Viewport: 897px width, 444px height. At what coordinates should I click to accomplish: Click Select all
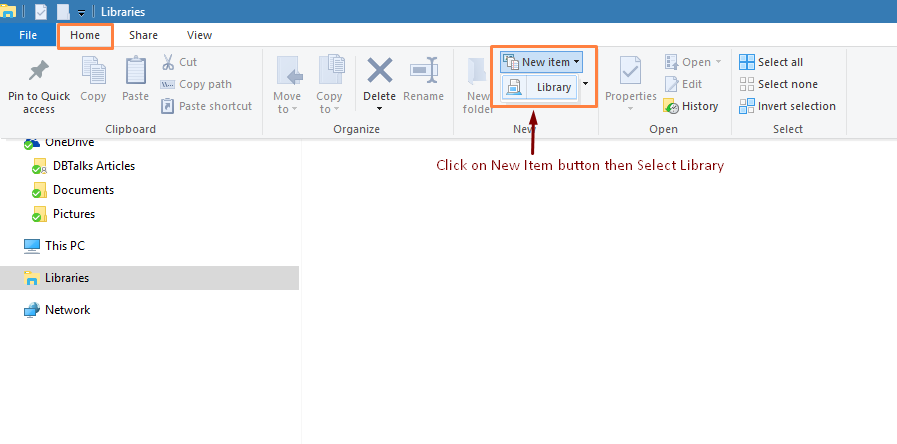771,62
